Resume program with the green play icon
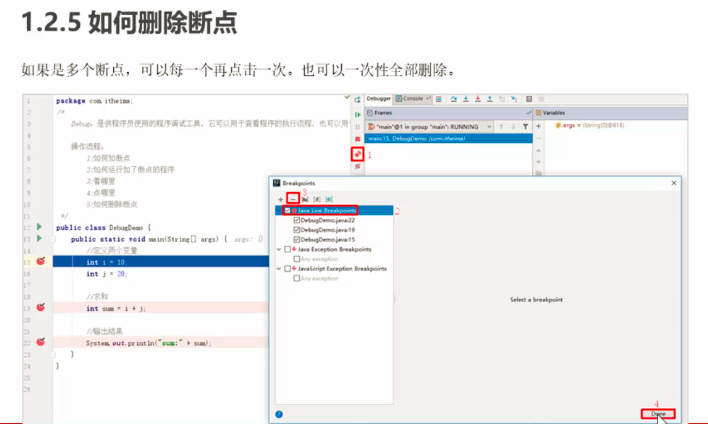The width and height of the screenshot is (708, 424). [x=357, y=115]
